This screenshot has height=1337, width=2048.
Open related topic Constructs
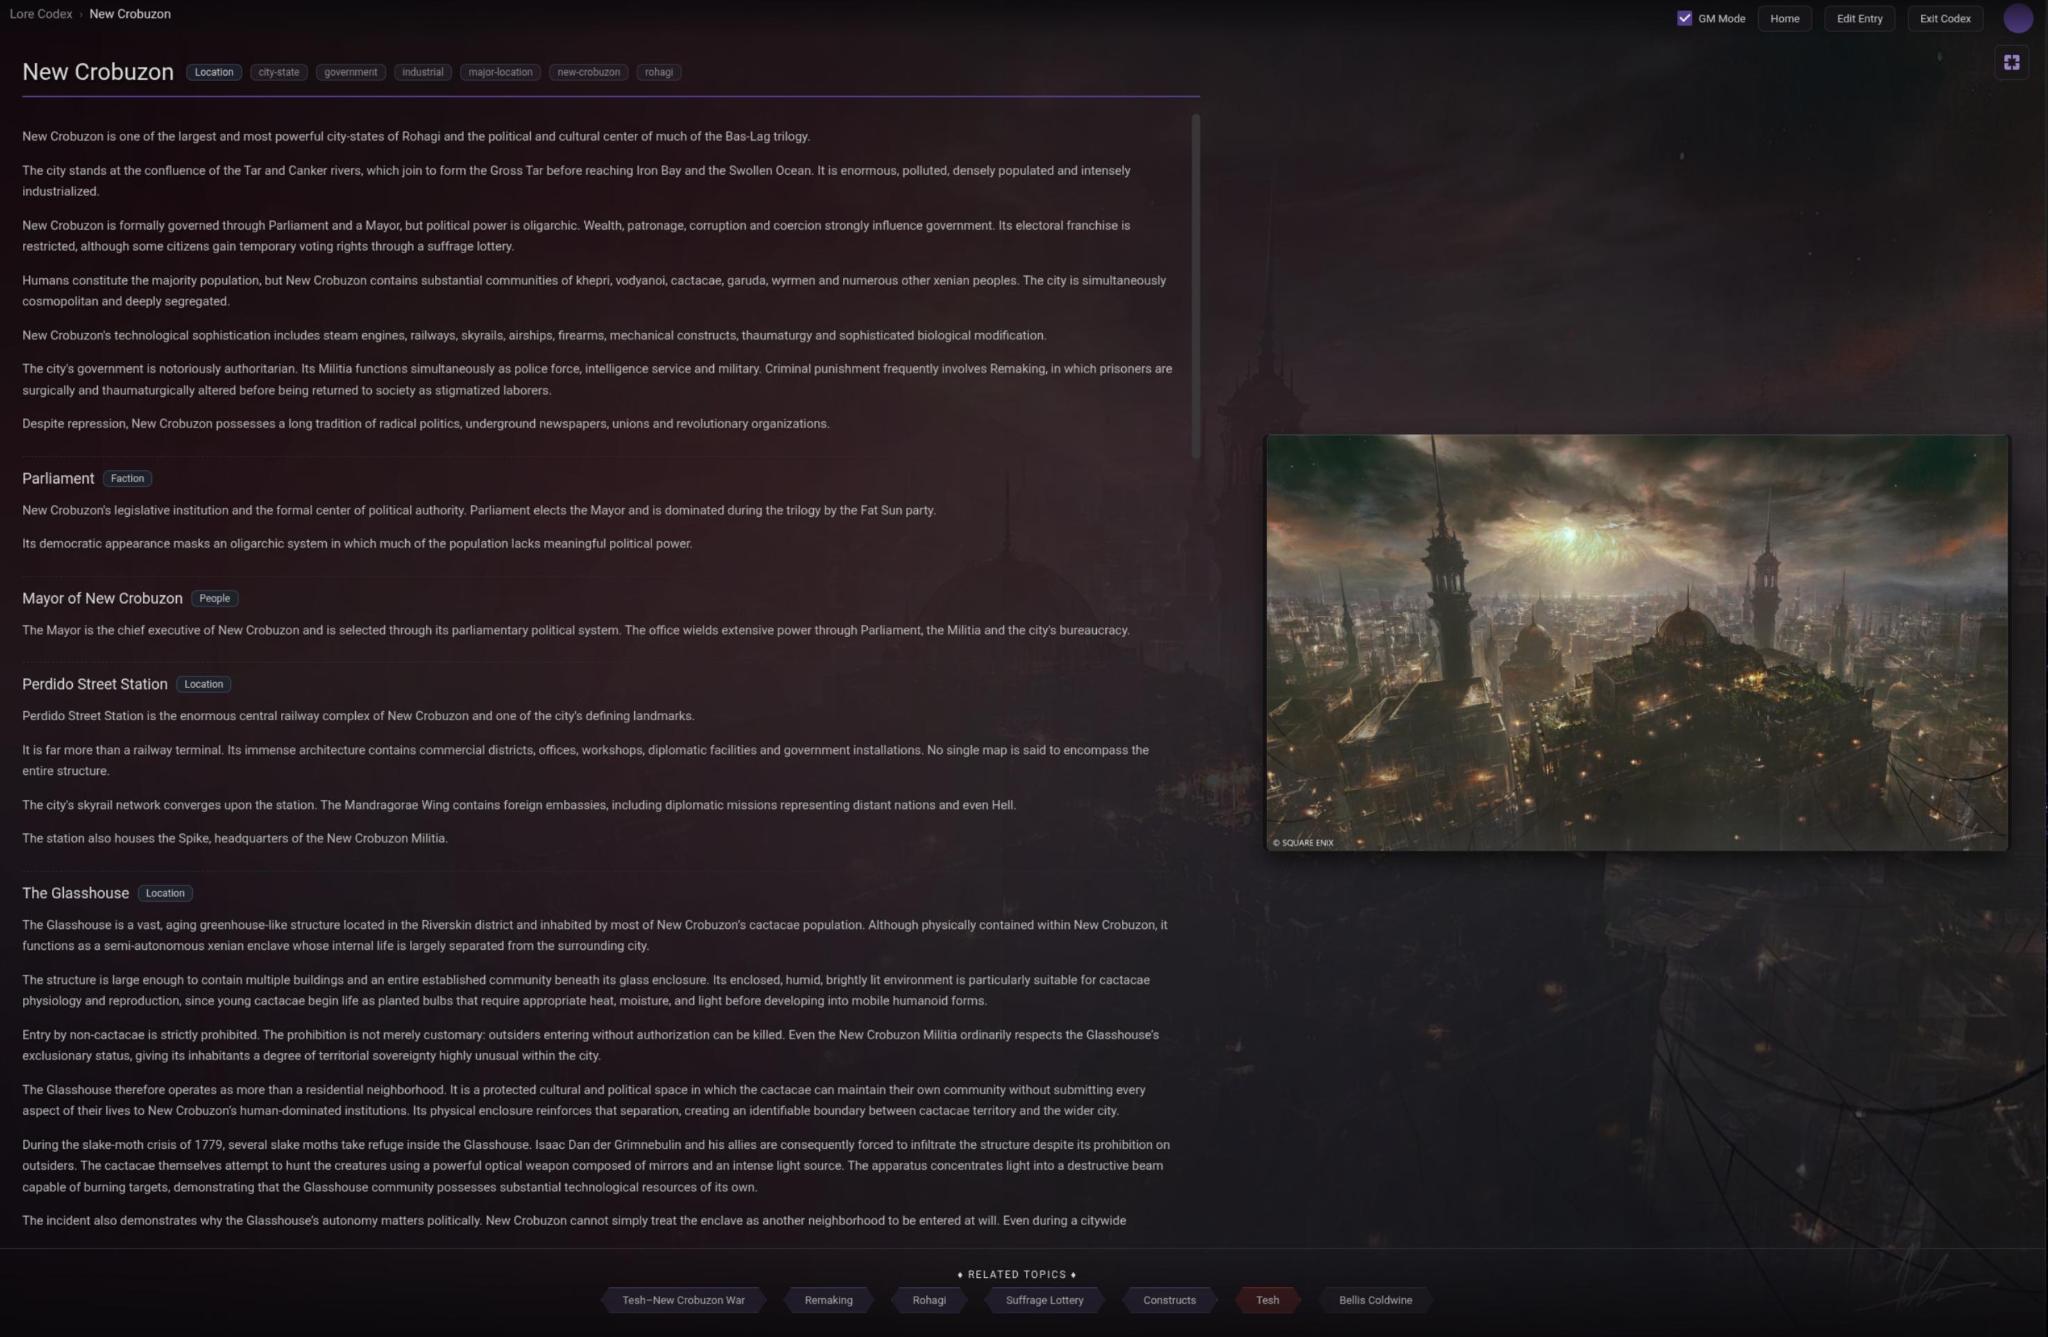coord(1169,1300)
